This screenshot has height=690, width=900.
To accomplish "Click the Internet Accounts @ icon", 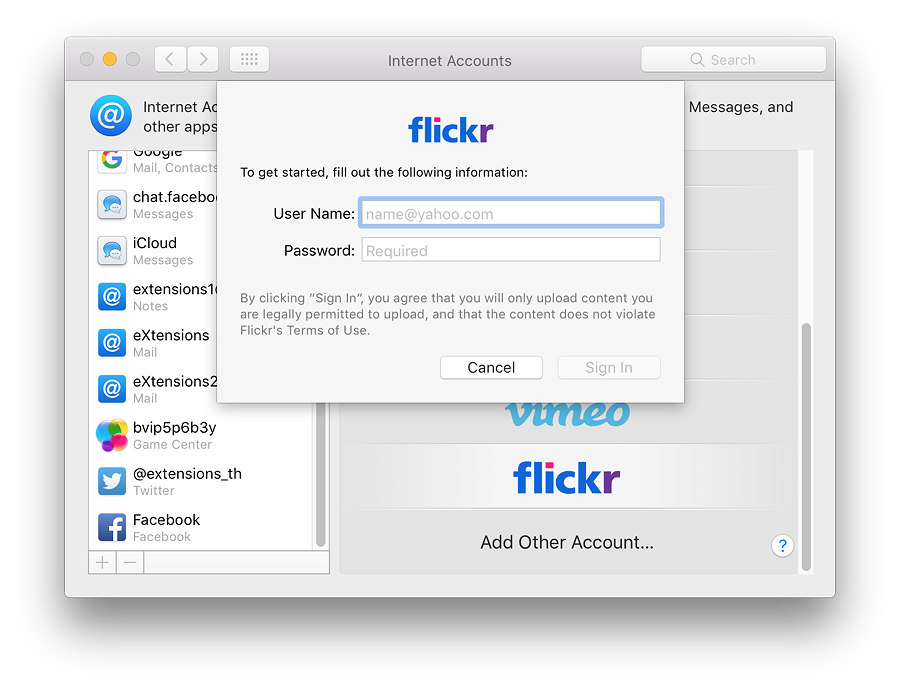I will pyautogui.click(x=111, y=115).
